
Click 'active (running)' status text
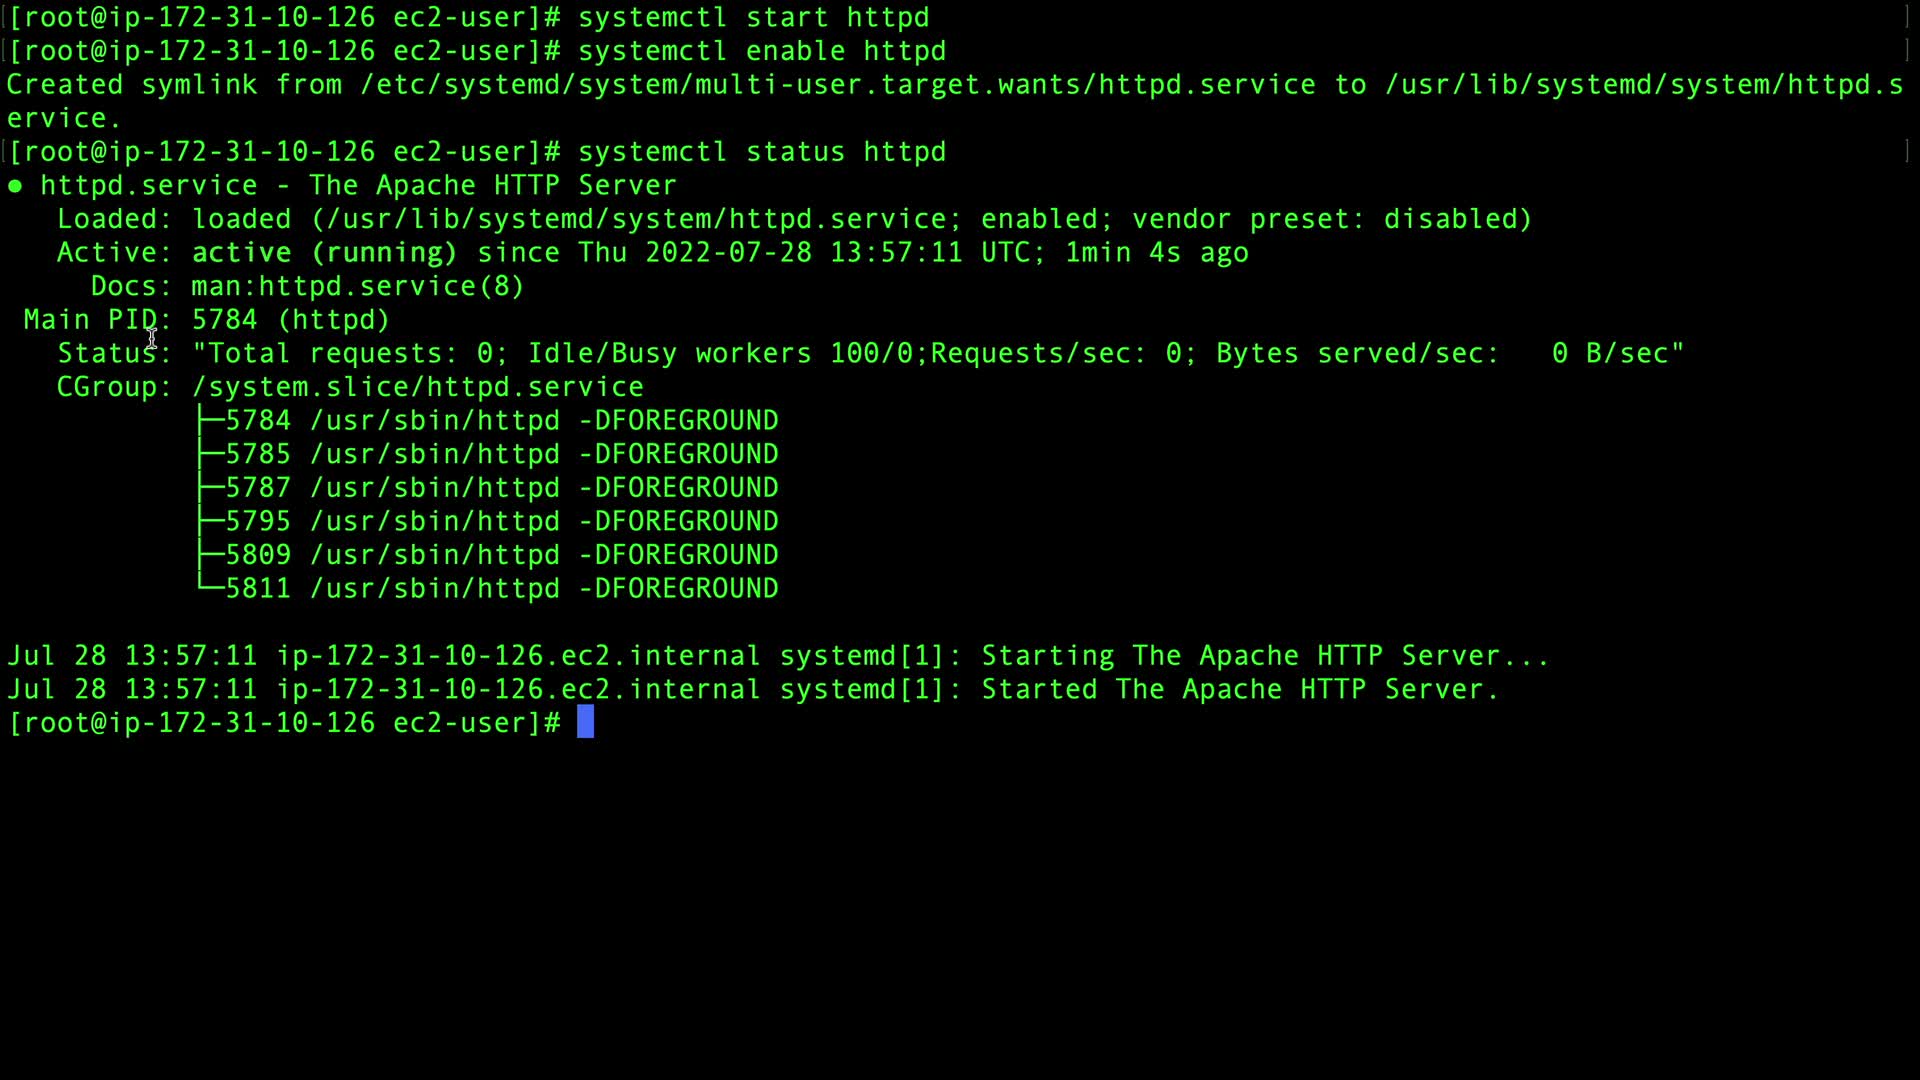click(324, 253)
